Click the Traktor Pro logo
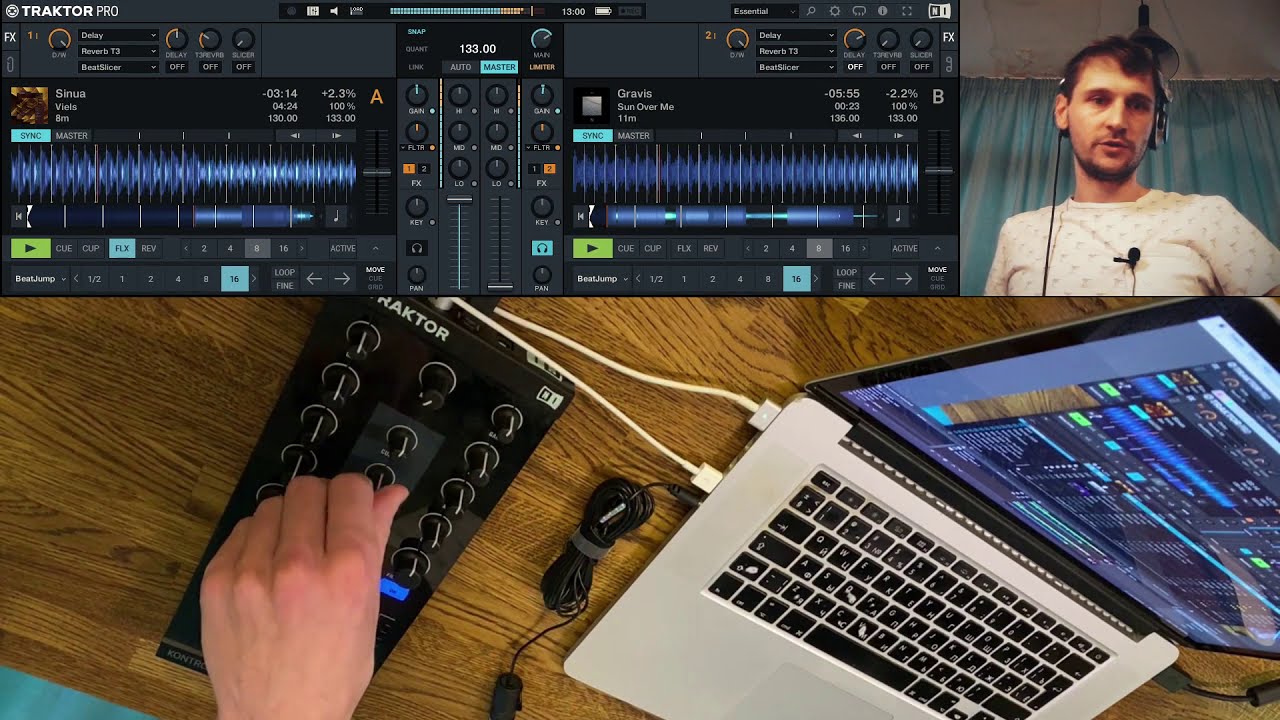This screenshot has height=720, width=1280. coord(61,11)
